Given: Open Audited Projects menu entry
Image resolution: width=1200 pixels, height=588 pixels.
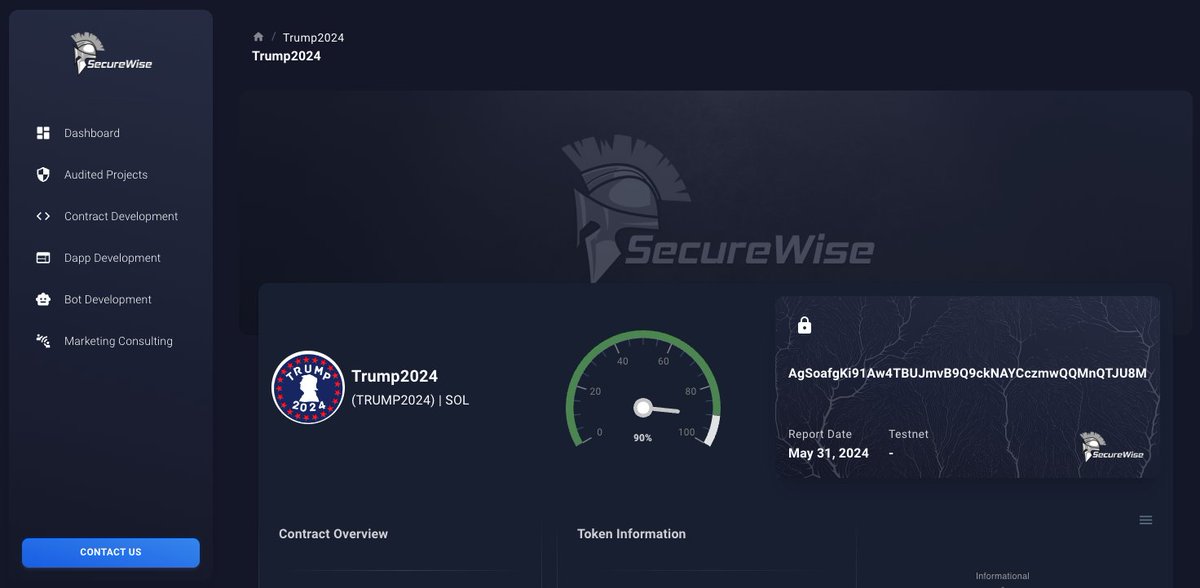Looking at the screenshot, I should click(x=105, y=174).
